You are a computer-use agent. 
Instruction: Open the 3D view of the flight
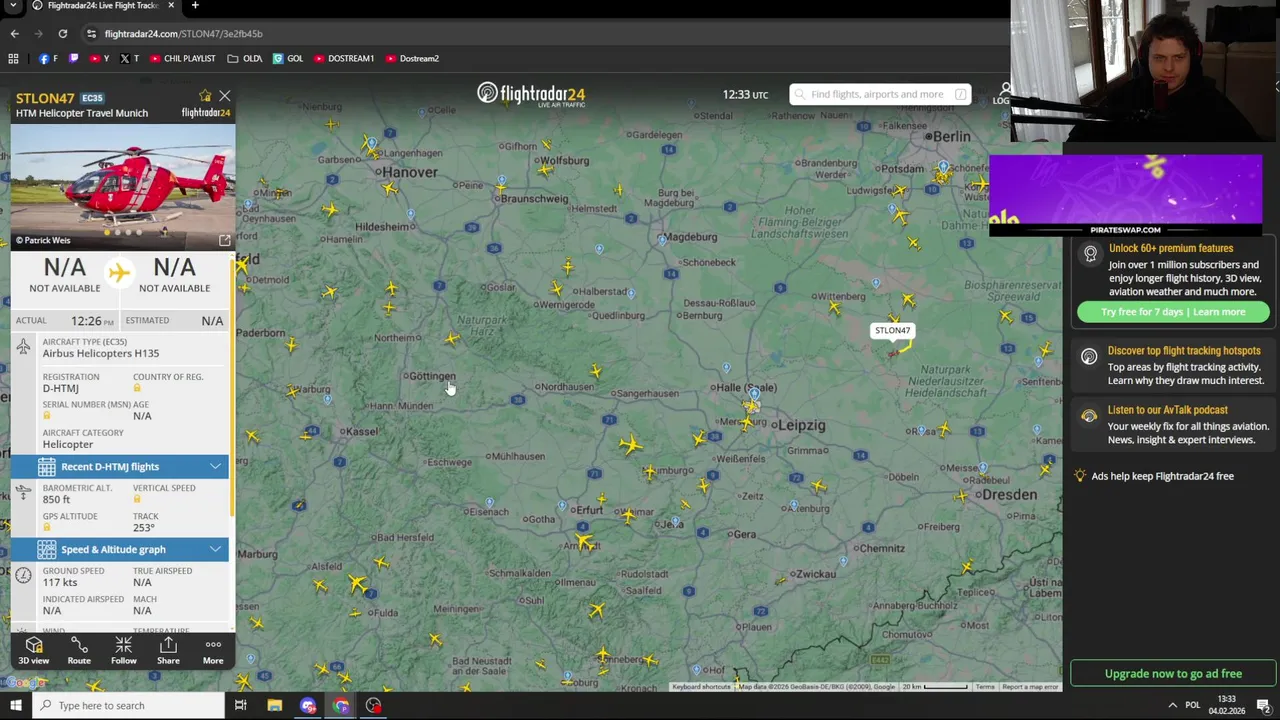click(x=34, y=650)
